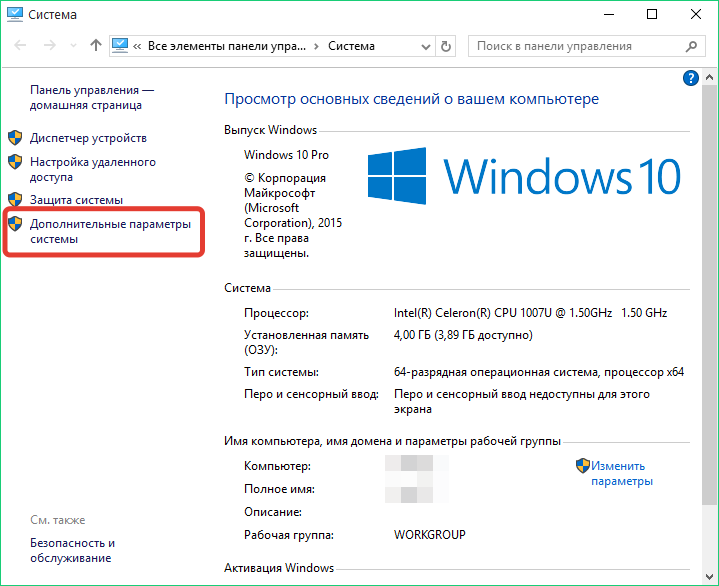Image resolution: width=719 pixels, height=586 pixels.
Task: Click the breadcrumb chevron before Система
Action: click(316, 46)
